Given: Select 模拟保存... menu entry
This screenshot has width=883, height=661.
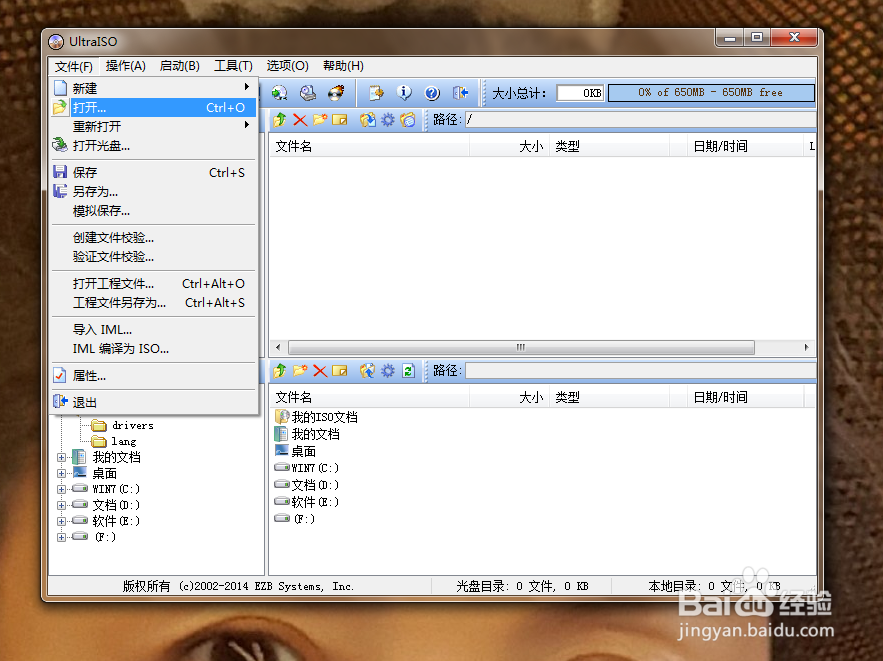Looking at the screenshot, I should tap(154, 211).
